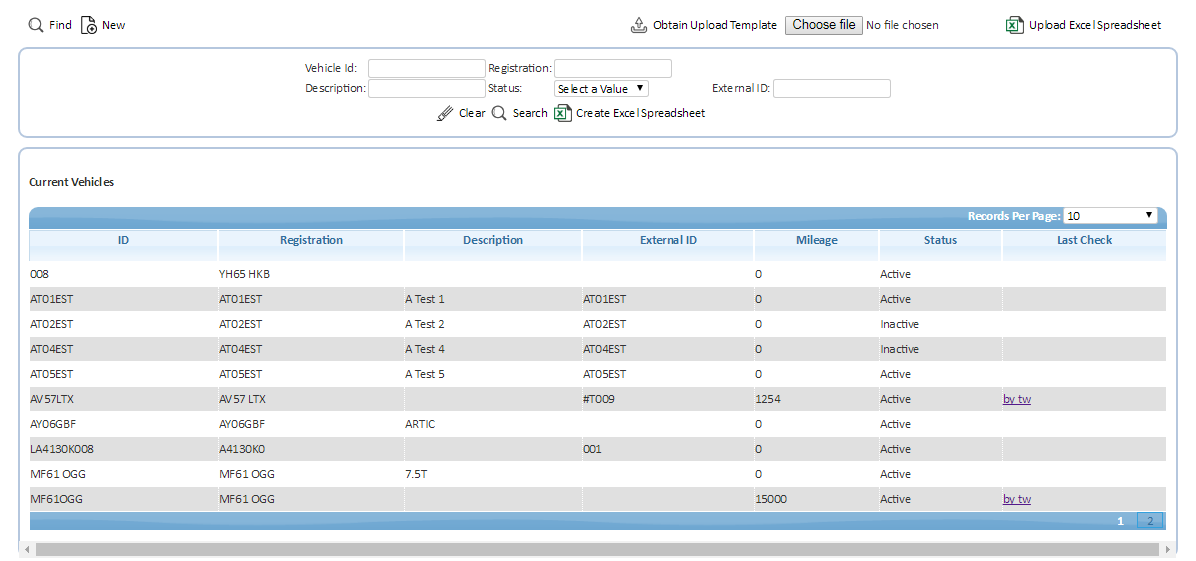Focus the Registration input field
Viewport: 1196px width, 561px height.
pyautogui.click(x=613, y=69)
